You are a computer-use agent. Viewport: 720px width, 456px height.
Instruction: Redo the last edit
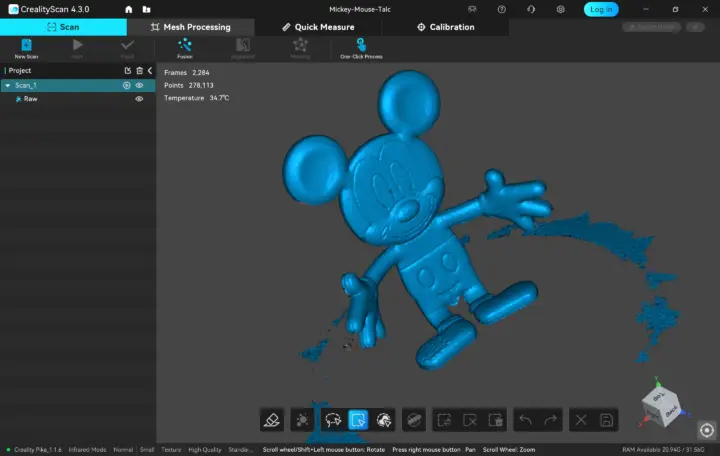click(x=551, y=420)
